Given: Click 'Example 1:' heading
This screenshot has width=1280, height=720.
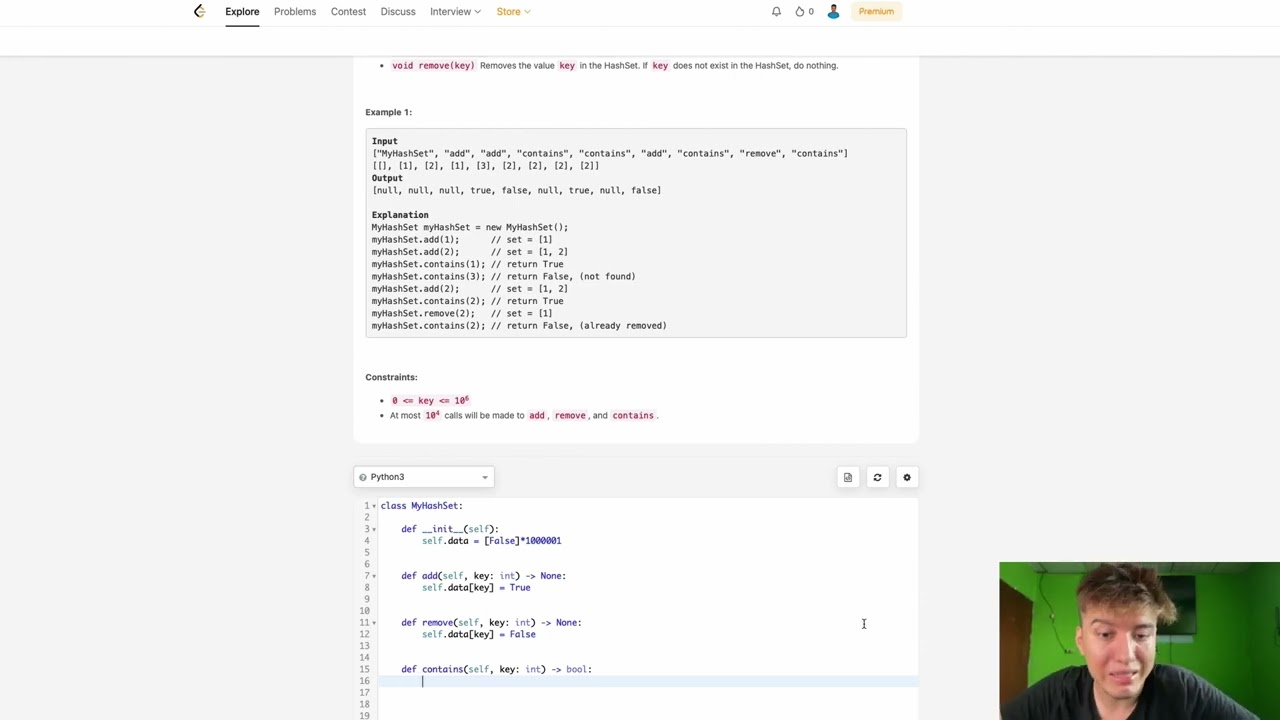Looking at the screenshot, I should tap(388, 112).
